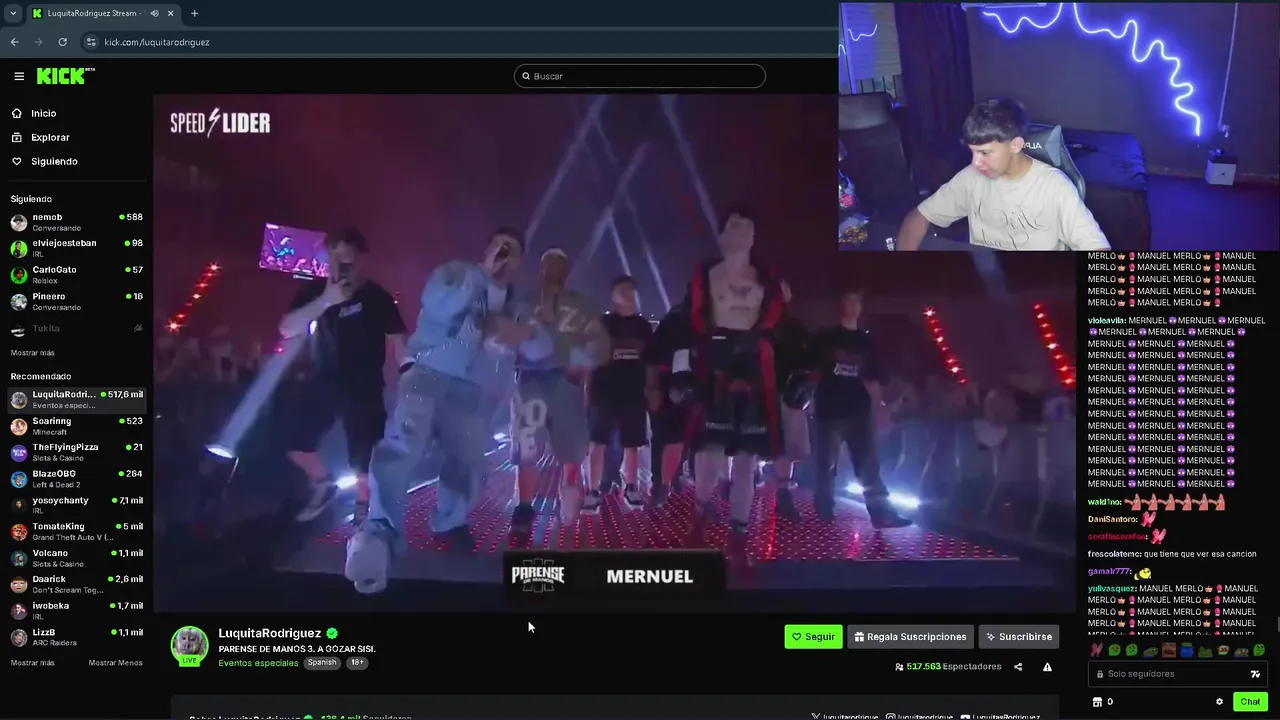The image size is (1280, 720).
Task: Click LuquitaRodriguez live avatar
Action: pyautogui.click(x=189, y=646)
